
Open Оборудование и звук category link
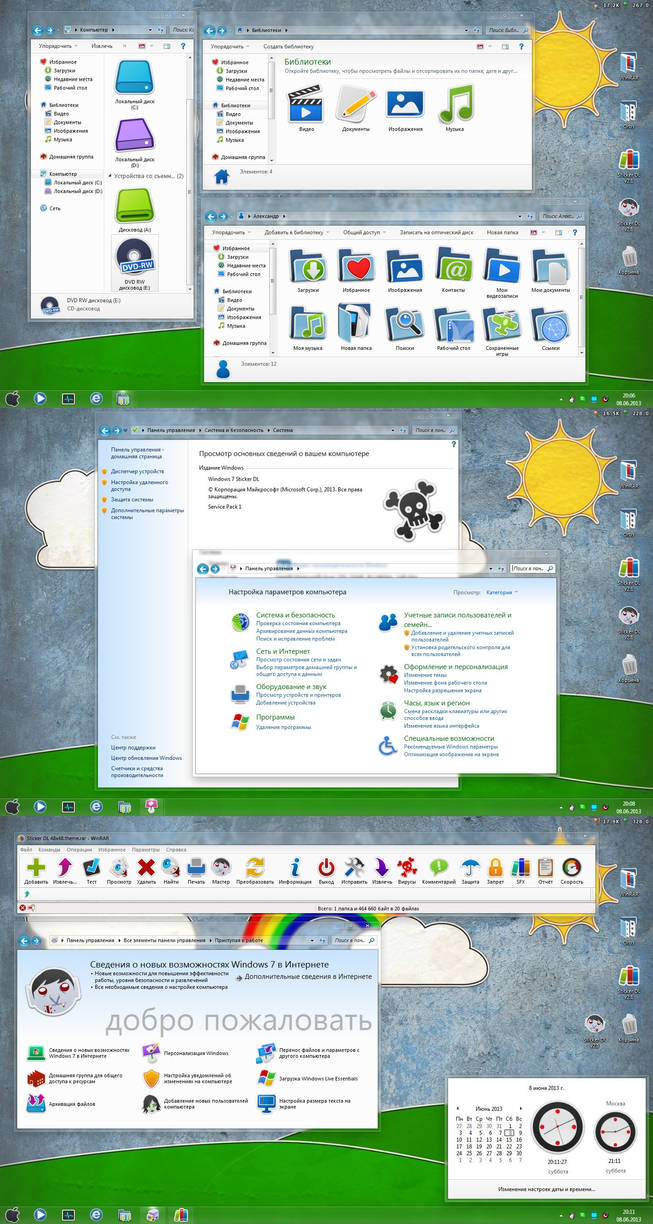point(290,686)
